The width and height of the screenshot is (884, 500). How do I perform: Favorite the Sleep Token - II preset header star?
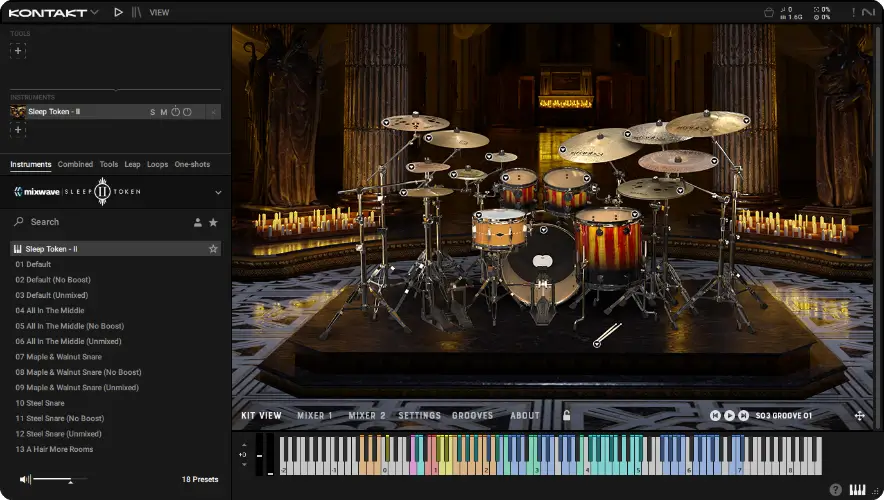point(212,249)
